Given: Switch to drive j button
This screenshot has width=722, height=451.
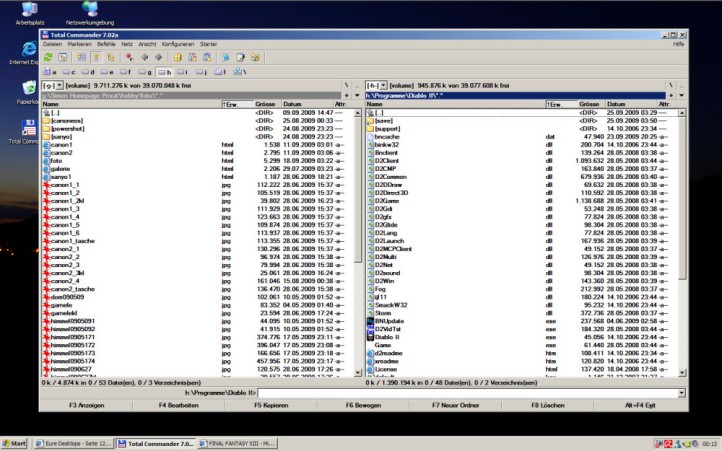Looking at the screenshot, I should pos(202,72).
